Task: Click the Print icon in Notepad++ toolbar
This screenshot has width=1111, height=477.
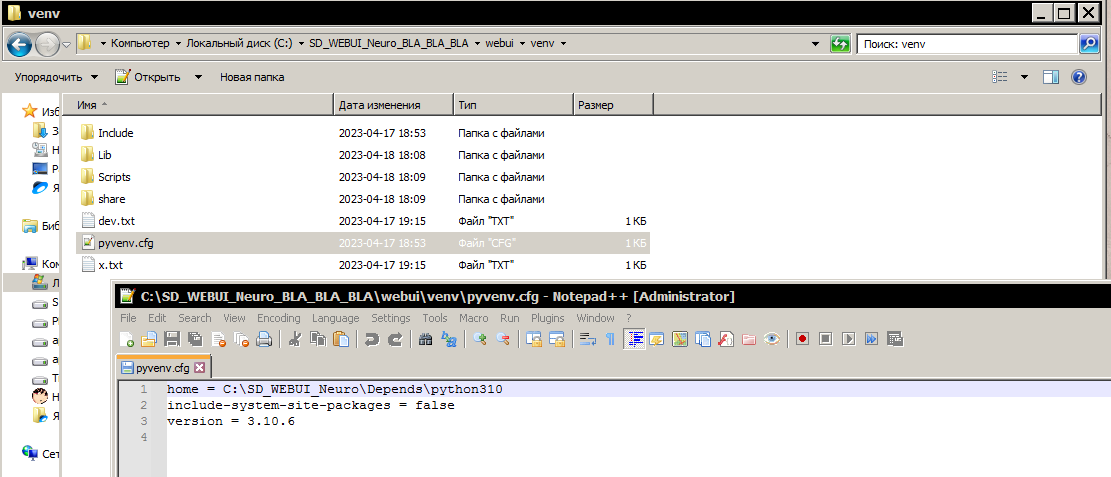Action: coord(264,339)
